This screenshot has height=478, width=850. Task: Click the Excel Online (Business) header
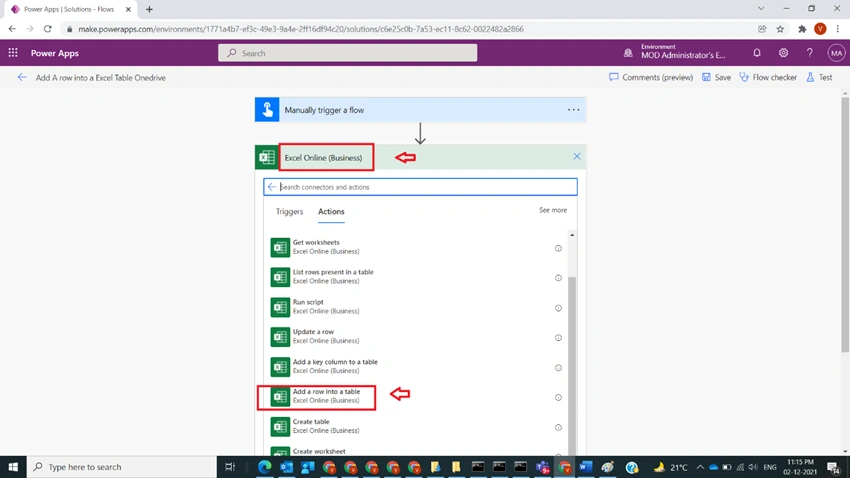(420, 157)
